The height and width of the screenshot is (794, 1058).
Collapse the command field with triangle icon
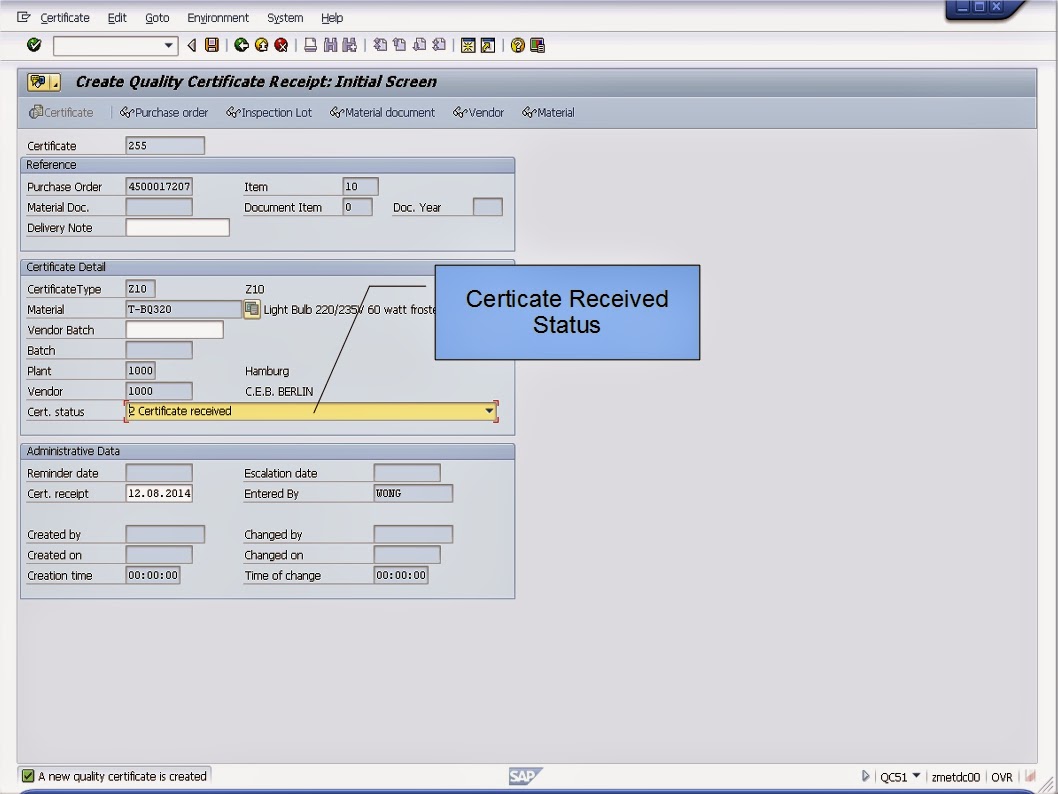click(192, 45)
